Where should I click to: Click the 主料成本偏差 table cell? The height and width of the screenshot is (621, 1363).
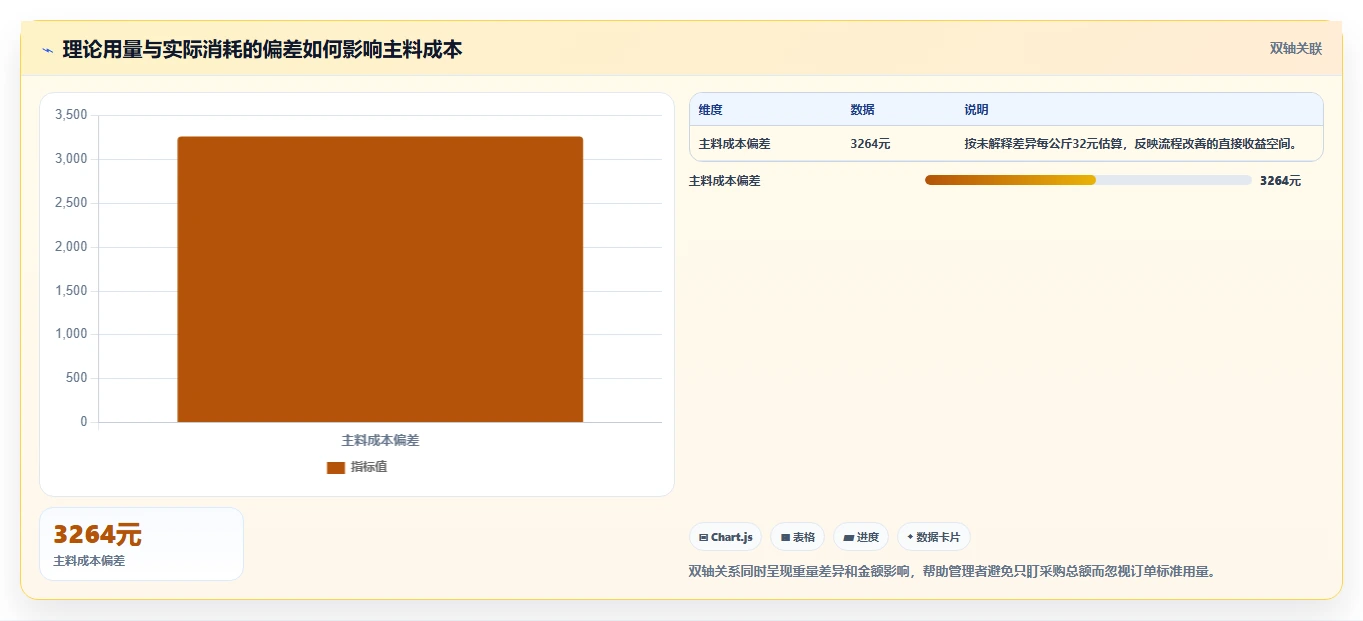735,144
